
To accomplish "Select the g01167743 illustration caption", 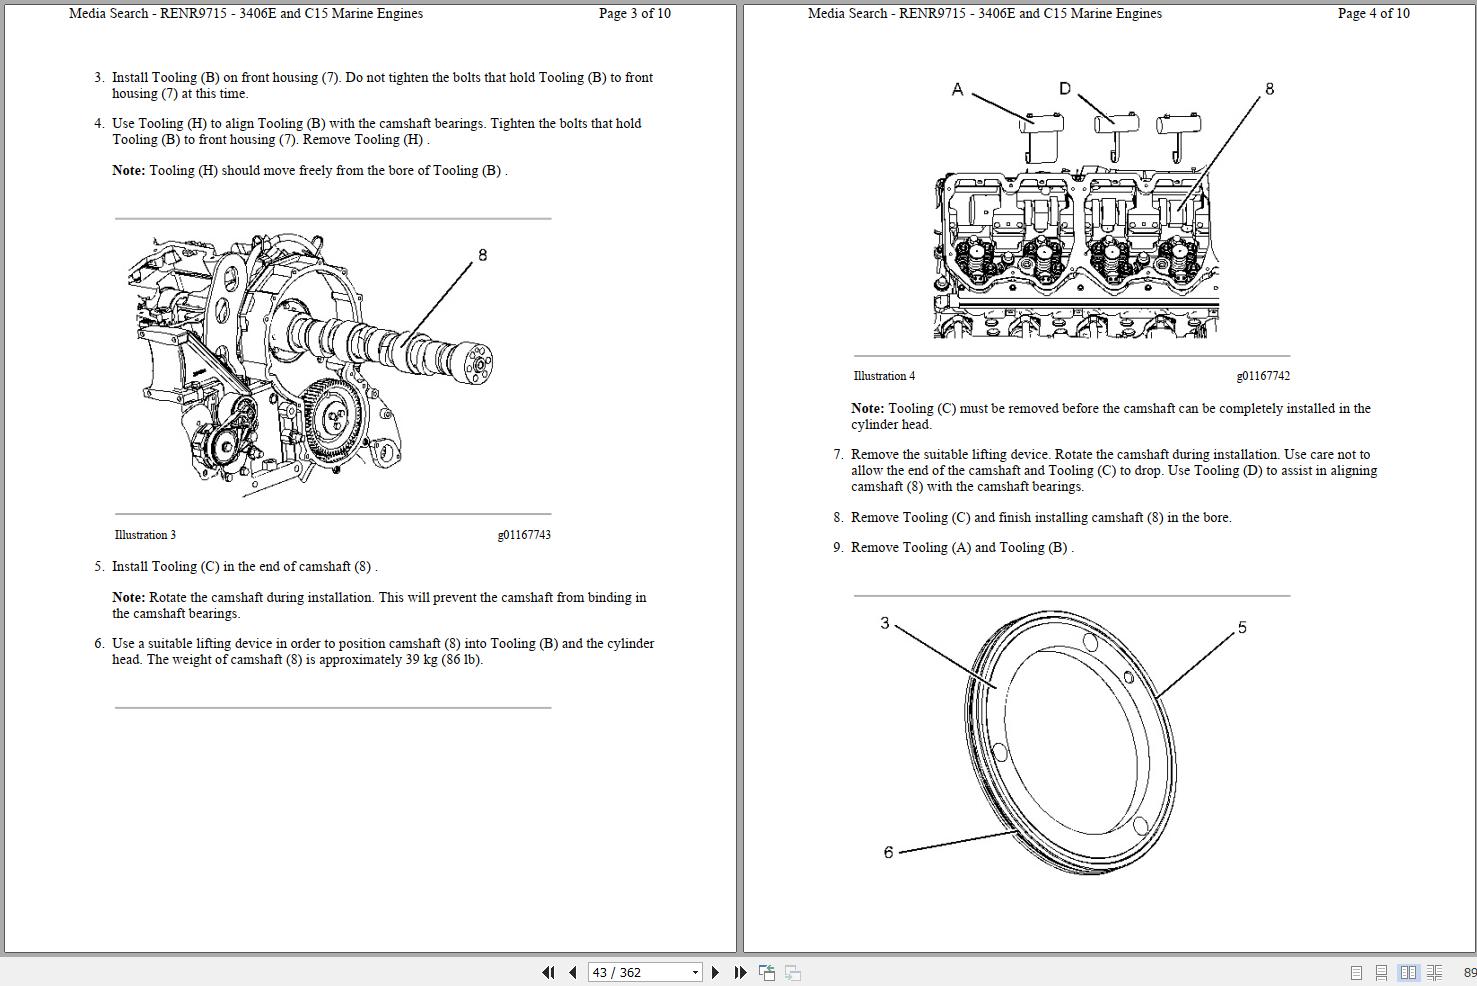I will [x=523, y=535].
